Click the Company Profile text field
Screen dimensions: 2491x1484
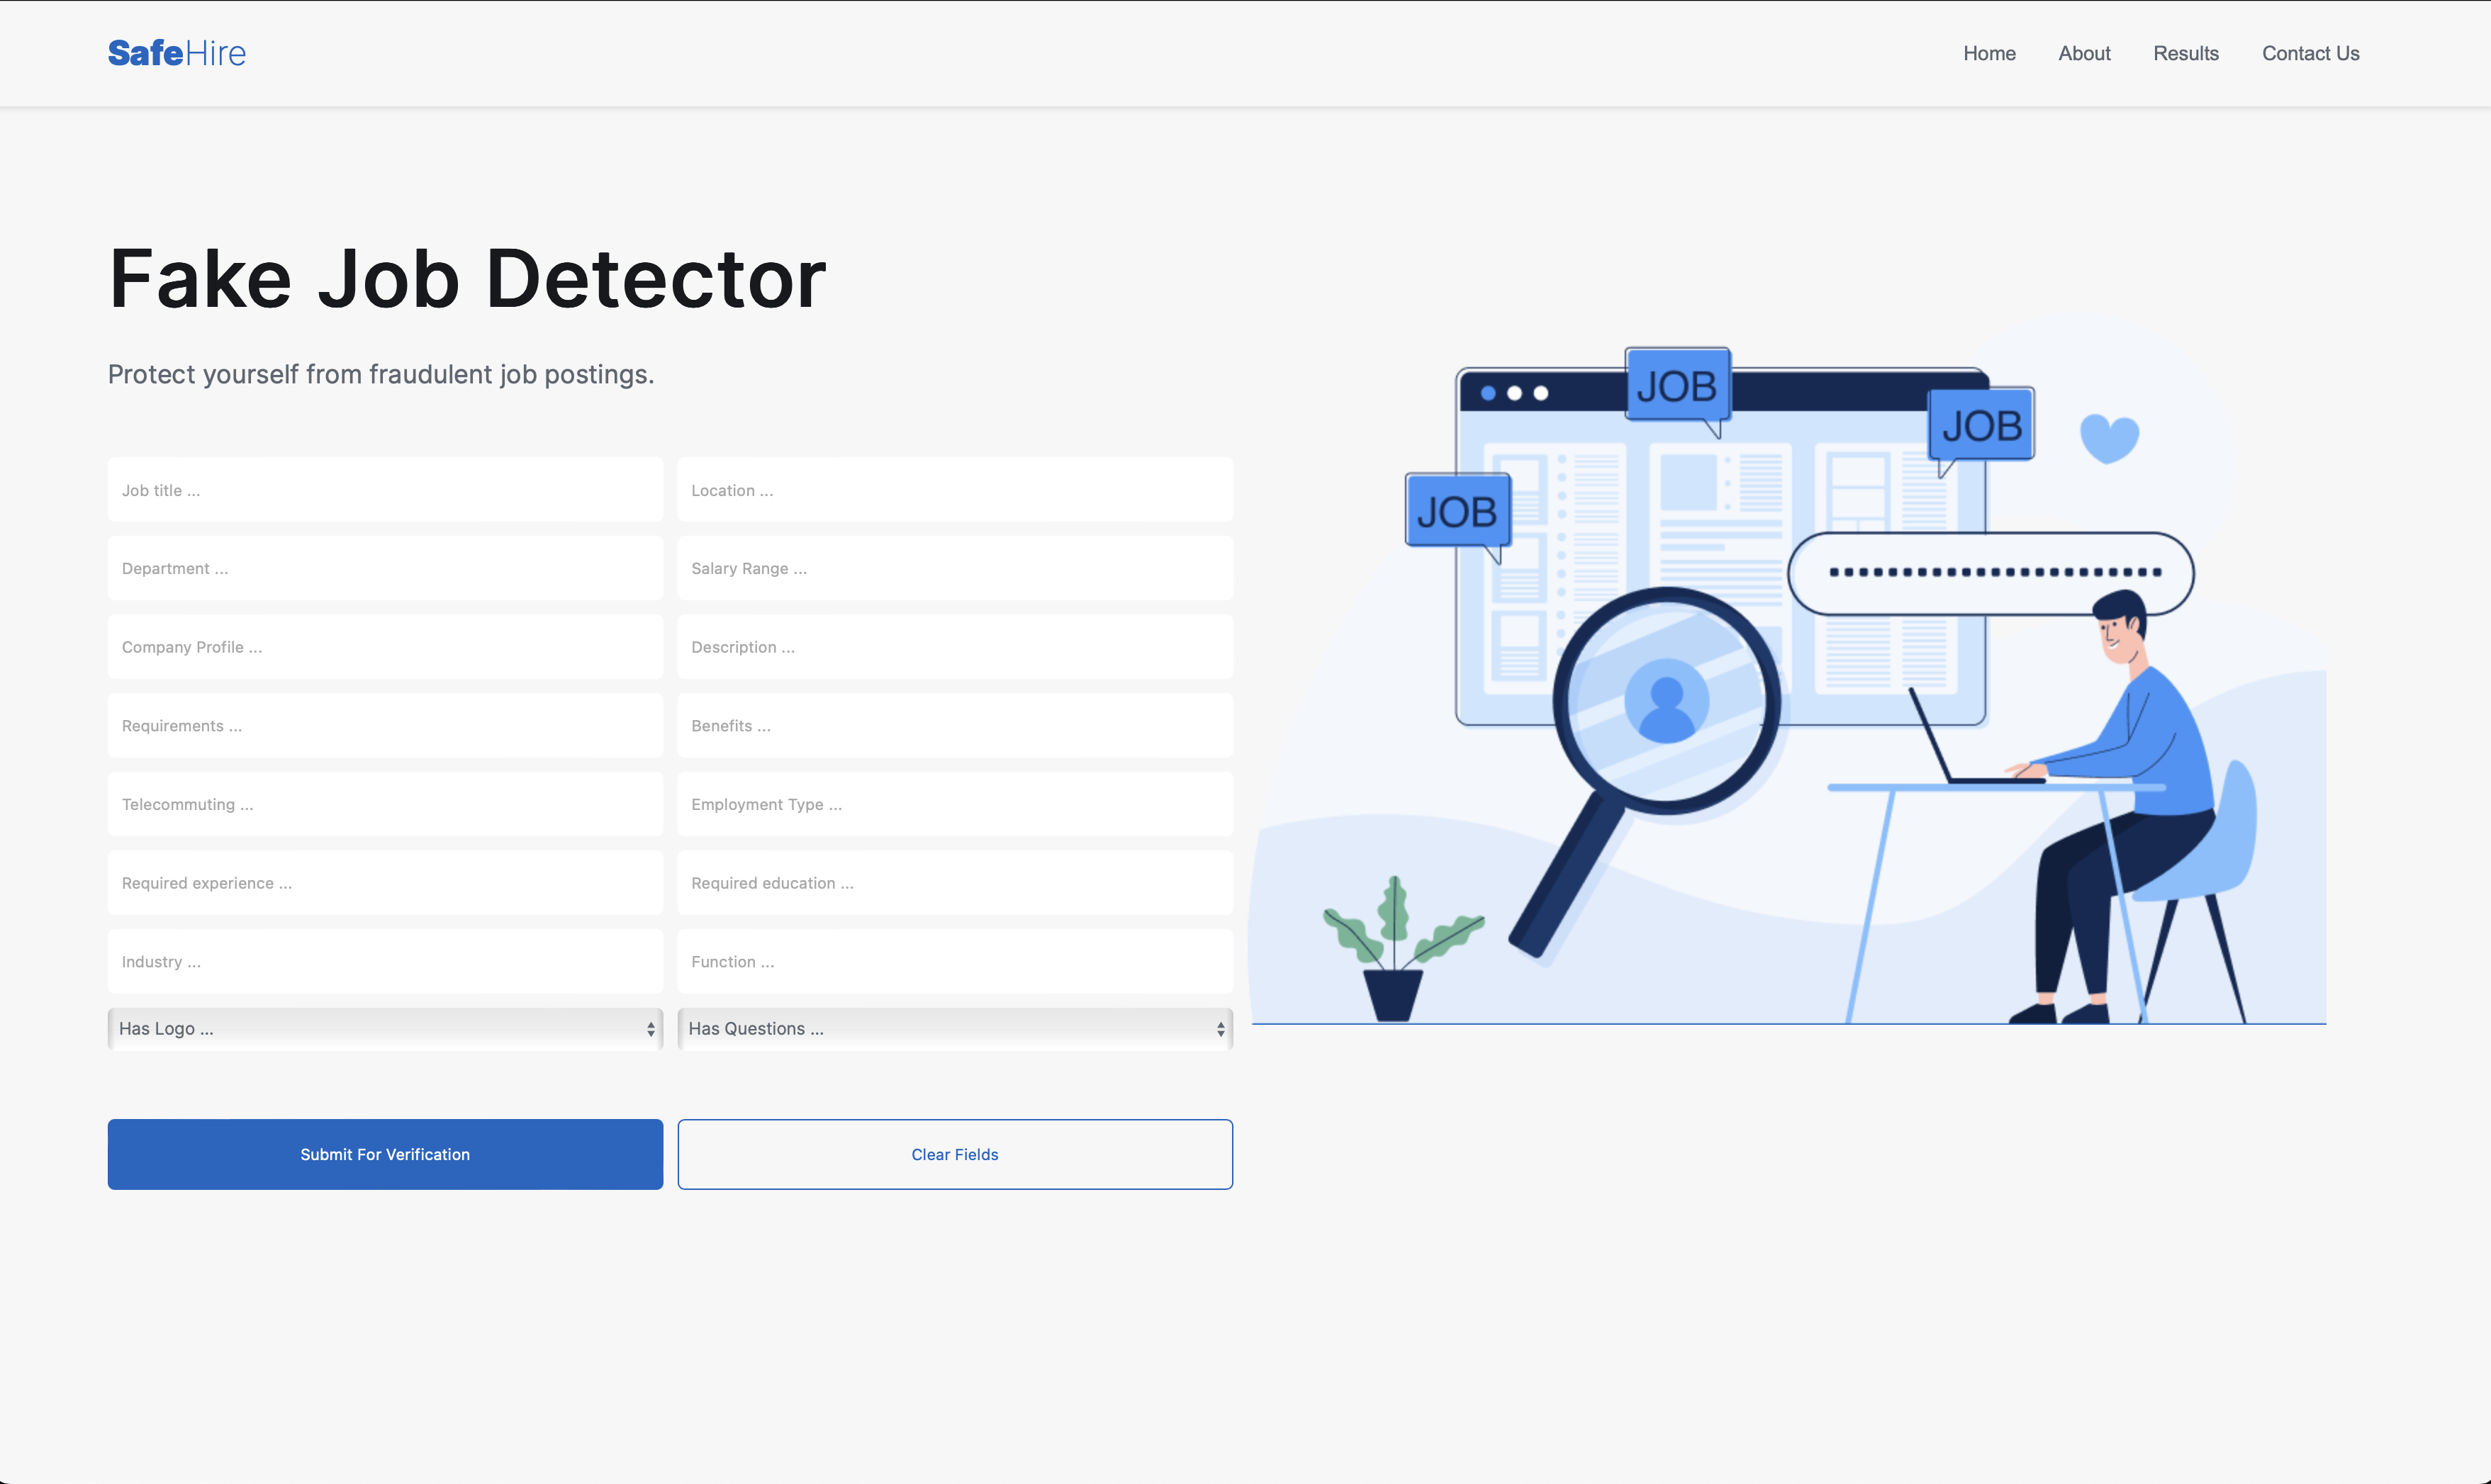pyautogui.click(x=385, y=647)
